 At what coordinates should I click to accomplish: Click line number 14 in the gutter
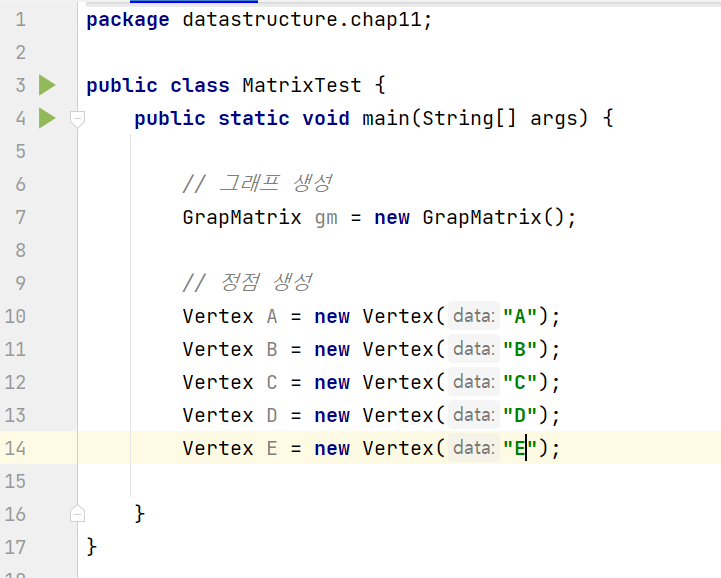[x=15, y=448]
